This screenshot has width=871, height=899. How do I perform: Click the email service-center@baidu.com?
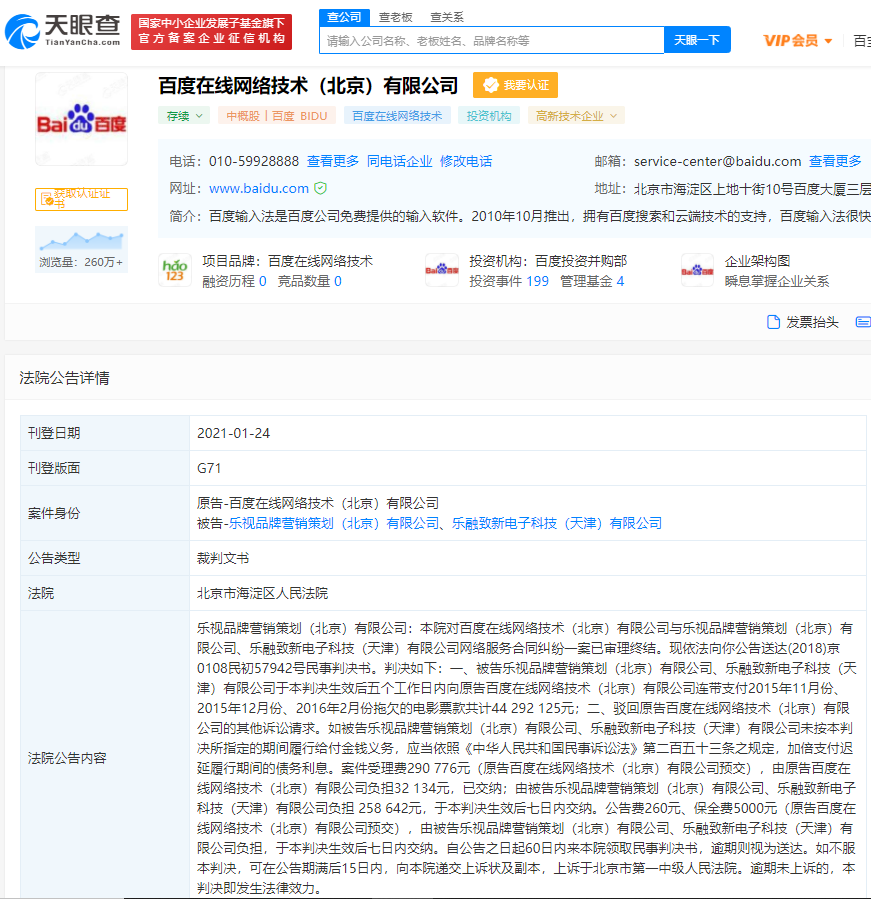(718, 162)
